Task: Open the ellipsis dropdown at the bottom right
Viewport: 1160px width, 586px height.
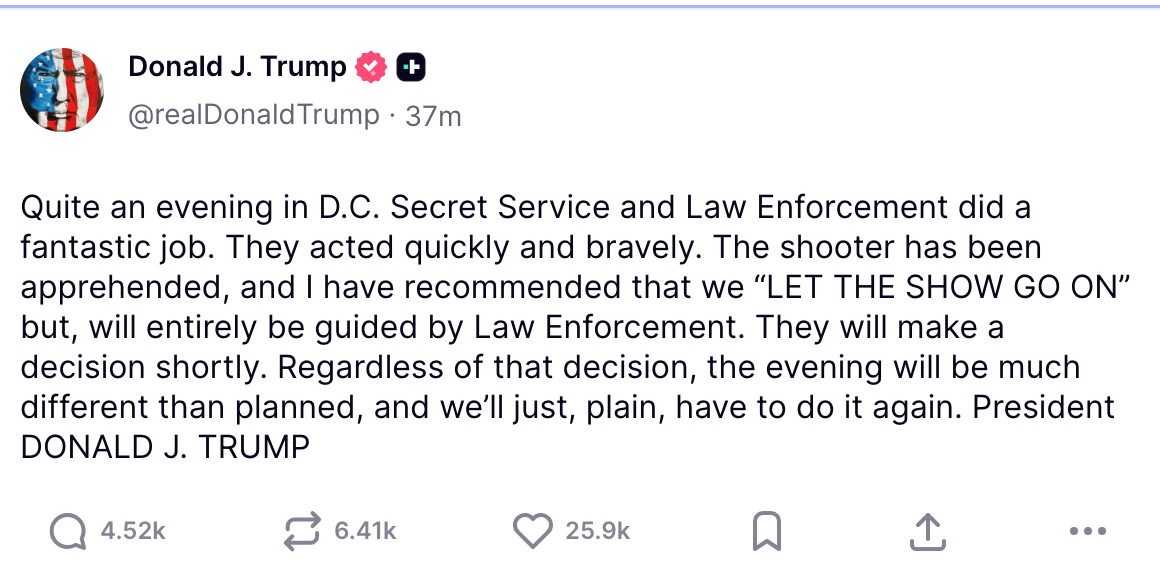Action: (x=1088, y=531)
